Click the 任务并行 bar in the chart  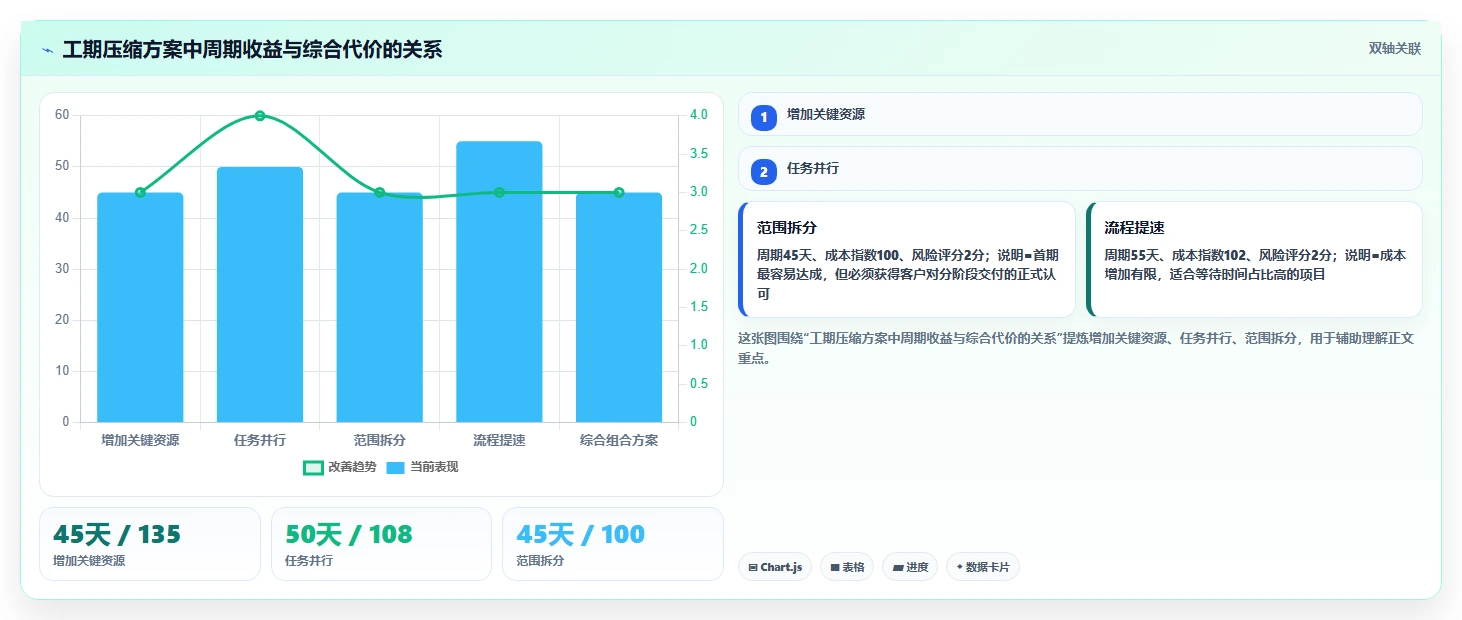tap(260, 294)
